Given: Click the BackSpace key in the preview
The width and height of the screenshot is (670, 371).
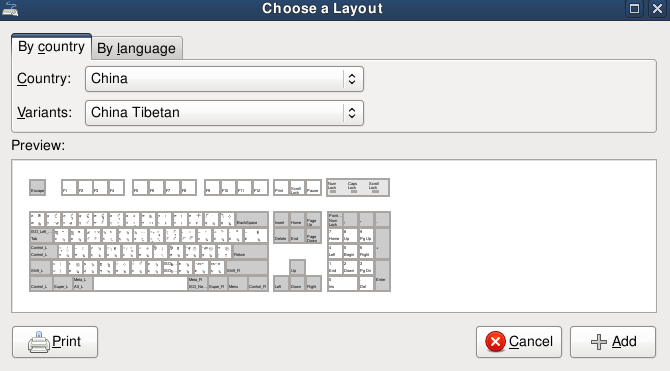Looking at the screenshot, I should tap(252, 219).
